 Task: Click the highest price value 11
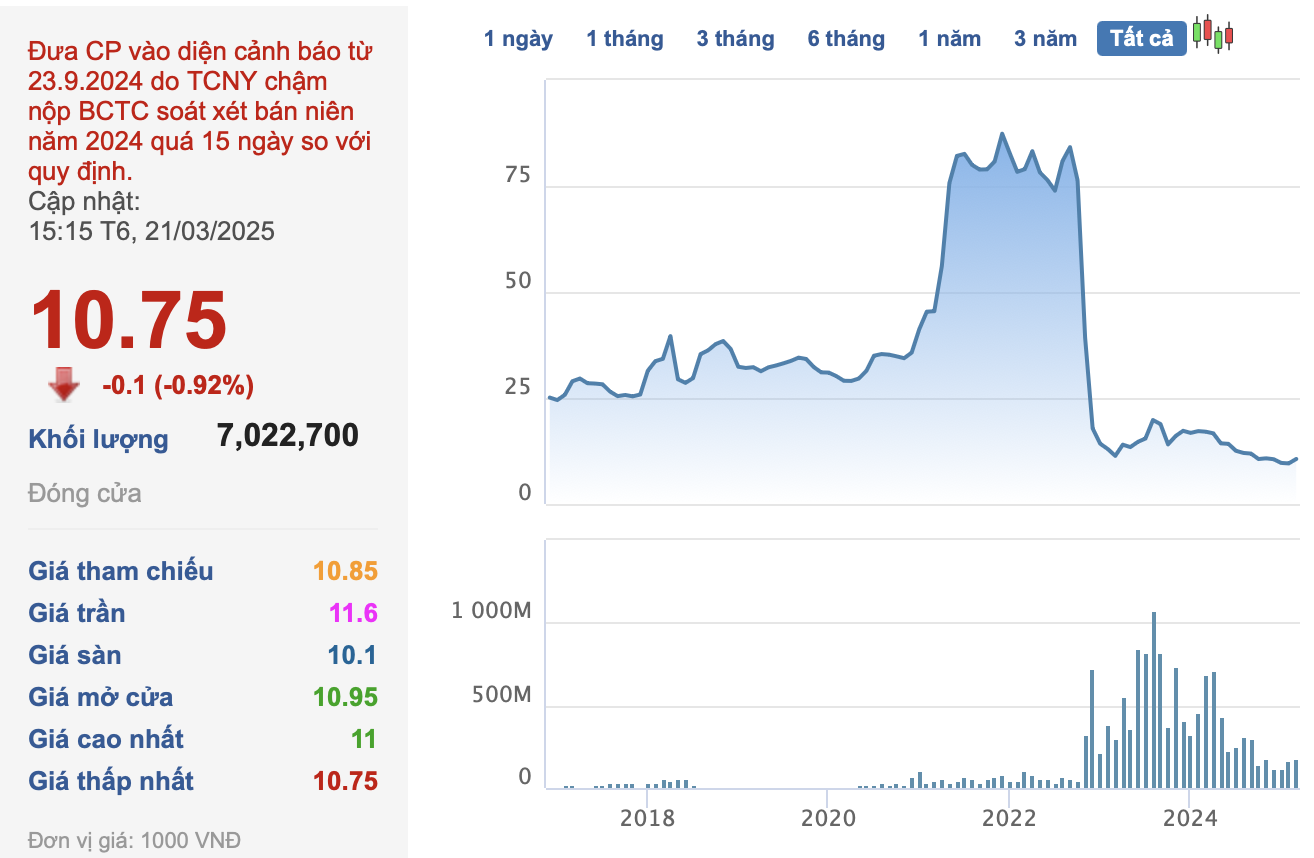click(364, 739)
